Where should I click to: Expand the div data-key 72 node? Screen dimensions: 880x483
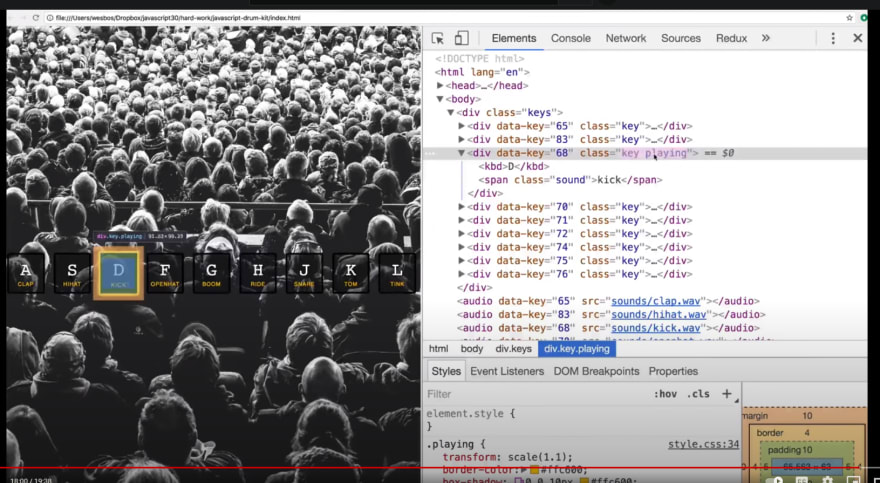coord(462,233)
